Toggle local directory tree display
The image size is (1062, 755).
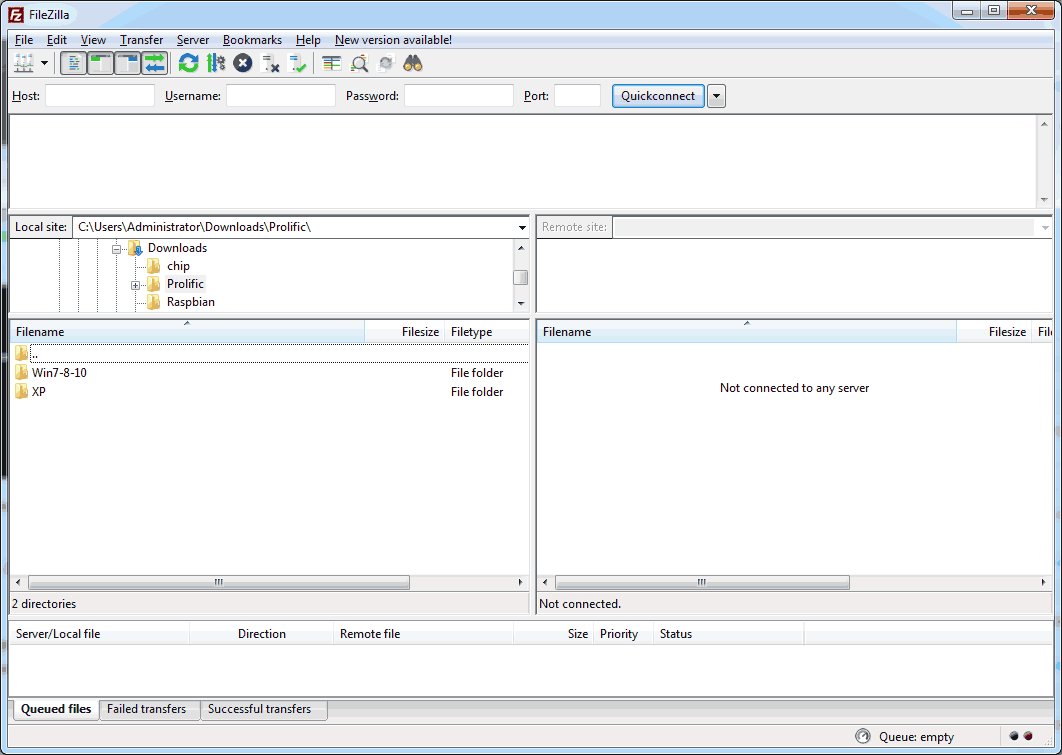point(100,64)
